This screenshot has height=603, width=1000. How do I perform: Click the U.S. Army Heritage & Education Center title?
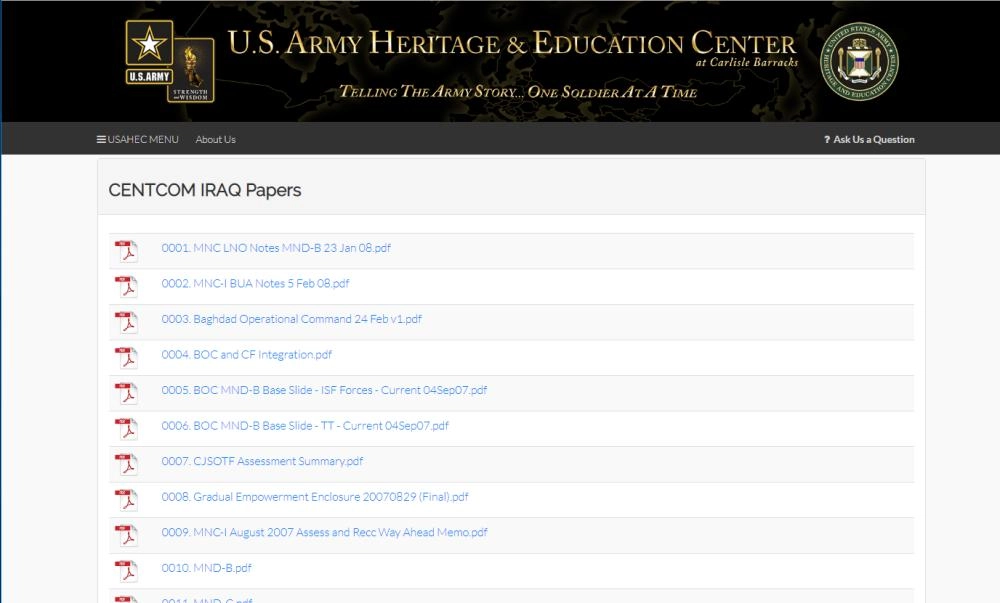(x=511, y=45)
